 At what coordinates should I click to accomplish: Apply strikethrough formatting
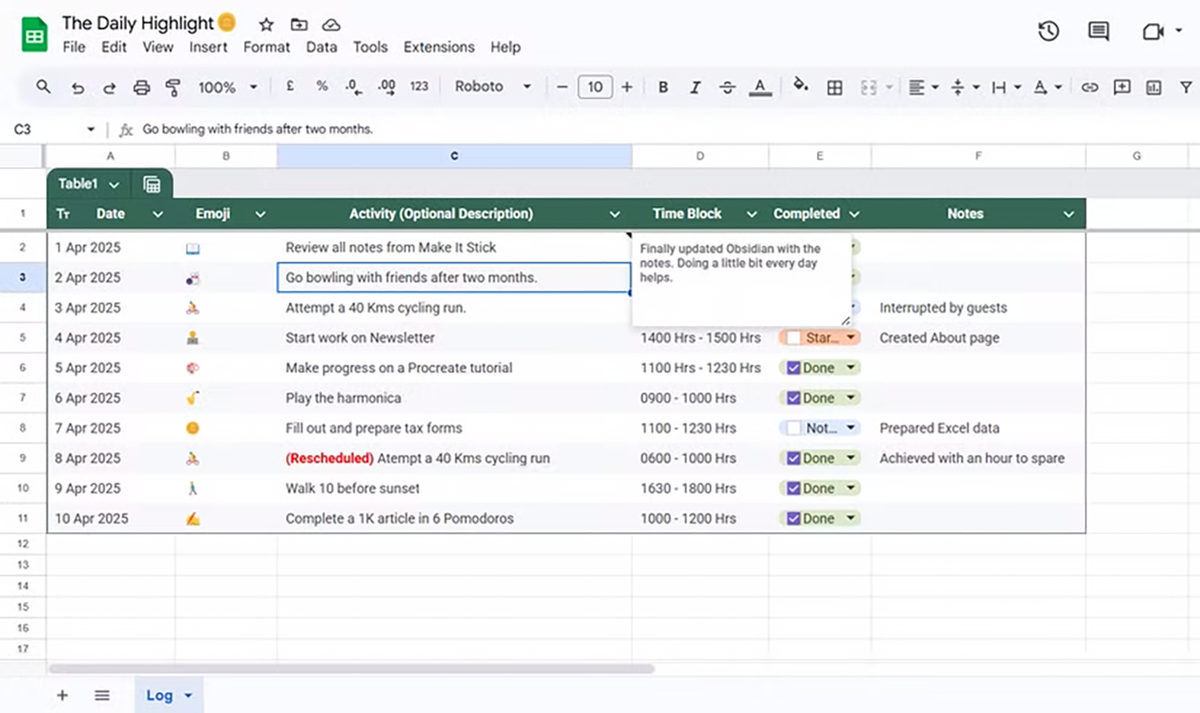727,87
